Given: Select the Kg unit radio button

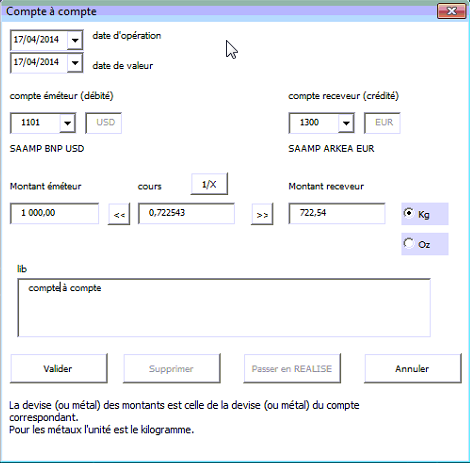Looking at the screenshot, I should [x=409, y=213].
